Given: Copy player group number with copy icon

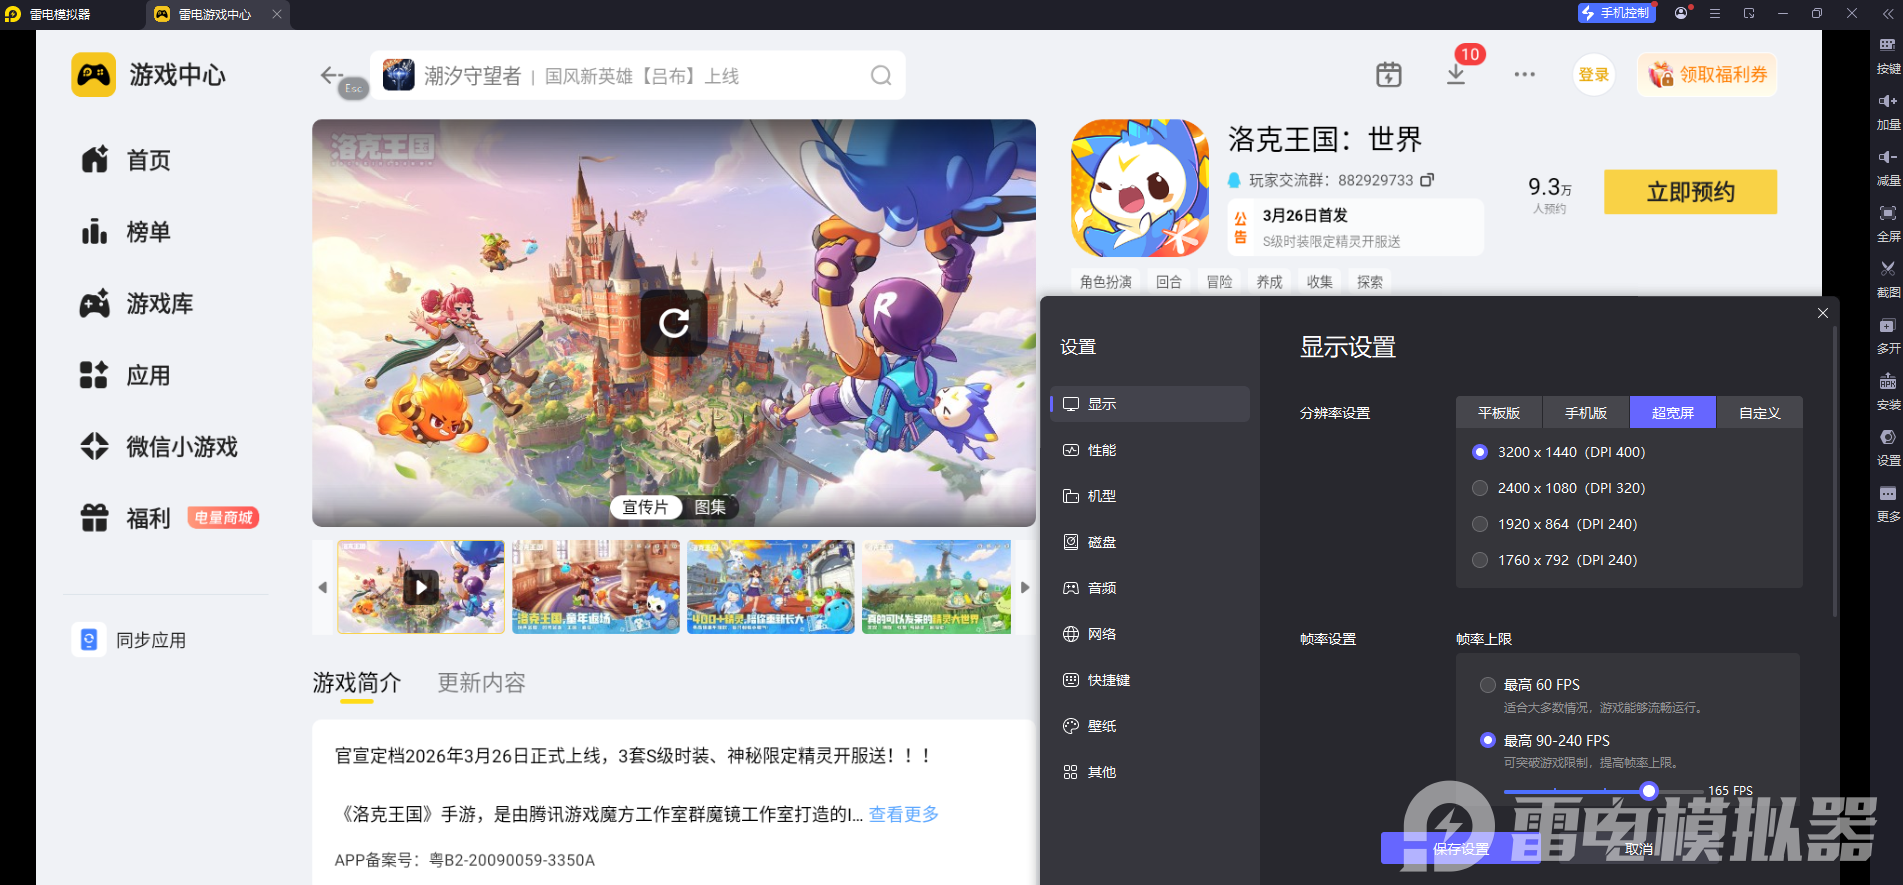Looking at the screenshot, I should pyautogui.click(x=1427, y=180).
